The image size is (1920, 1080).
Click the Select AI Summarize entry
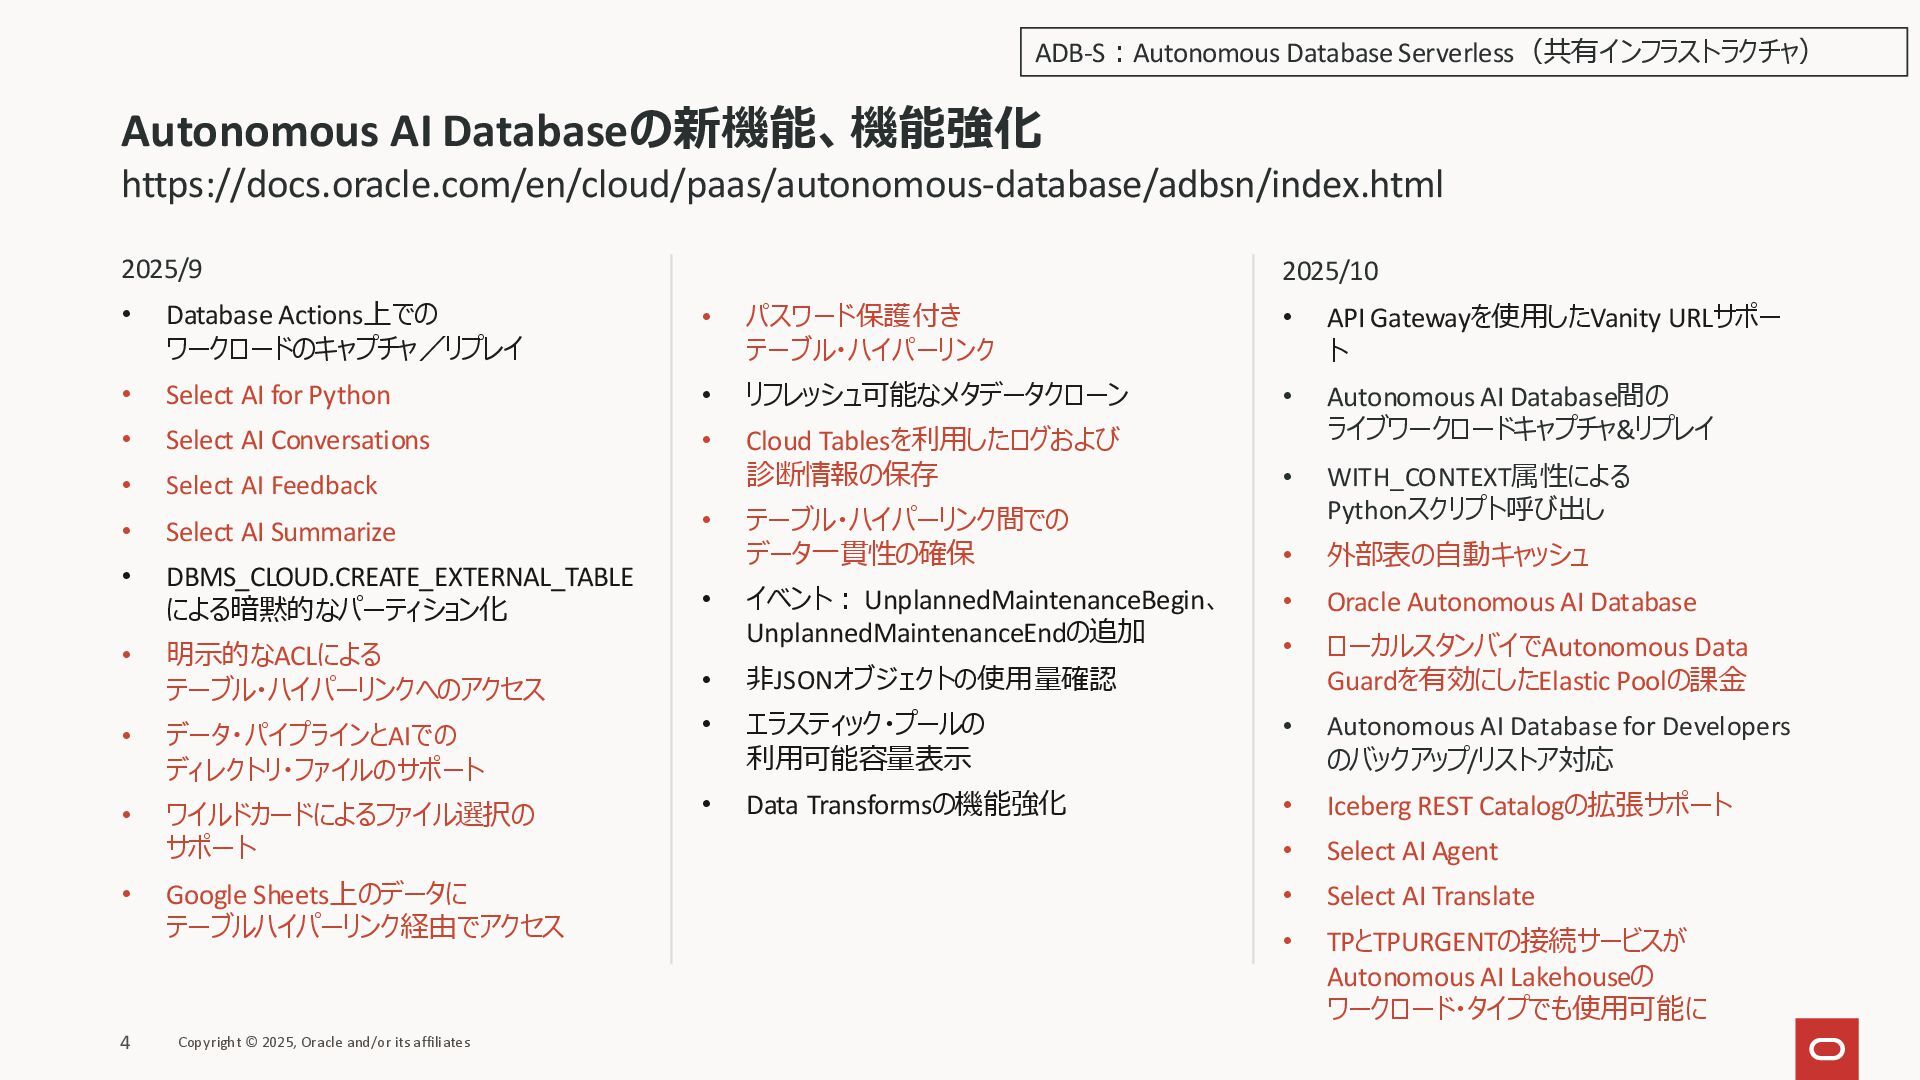click(280, 532)
